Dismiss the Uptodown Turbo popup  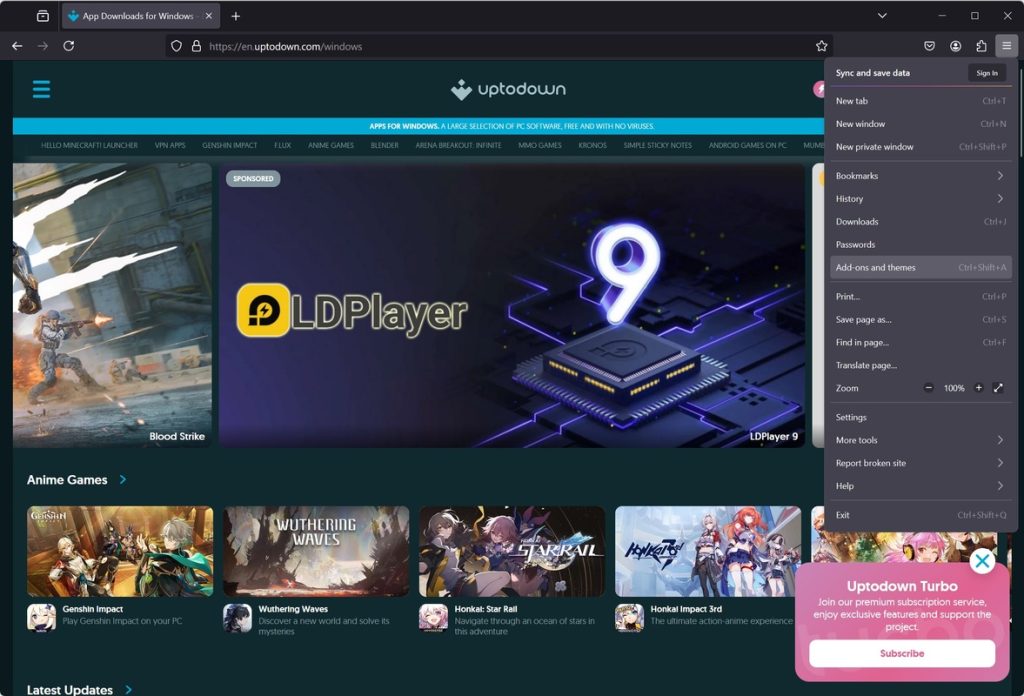click(982, 561)
